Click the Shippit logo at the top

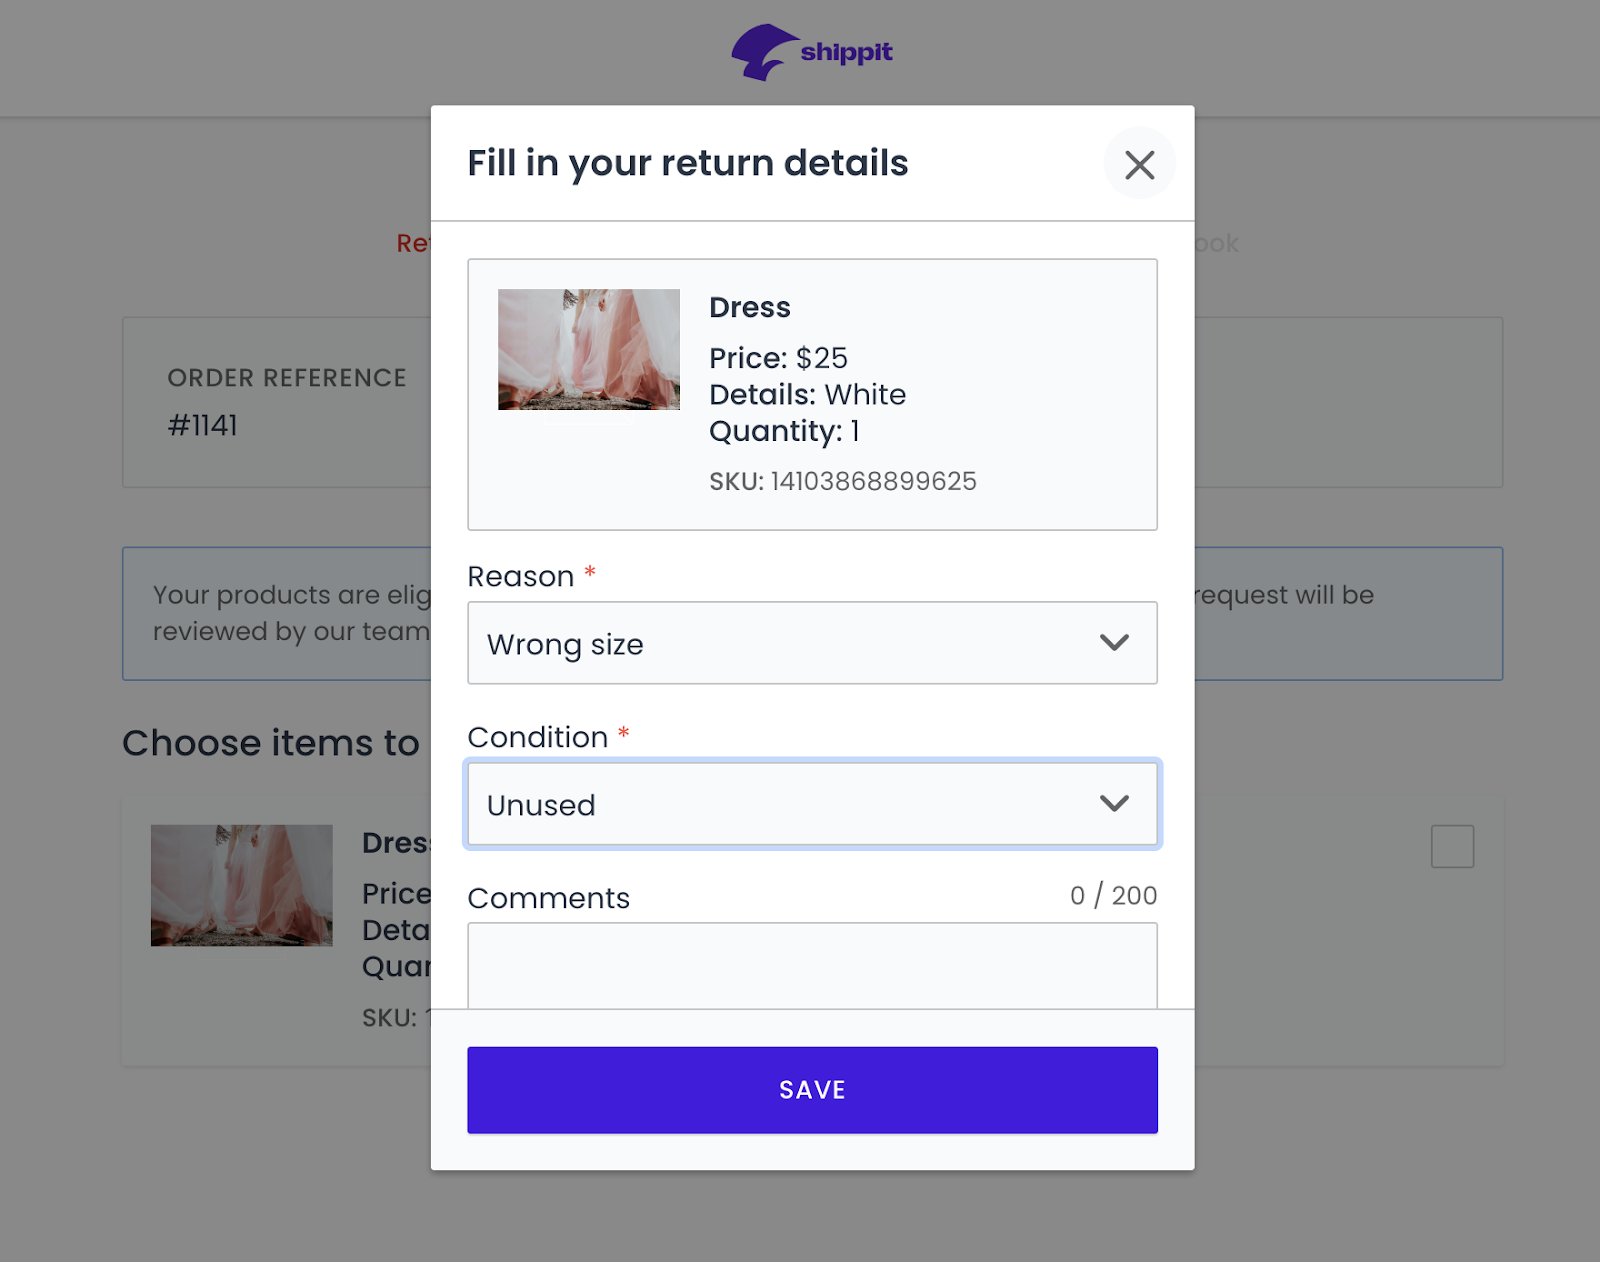tap(811, 52)
